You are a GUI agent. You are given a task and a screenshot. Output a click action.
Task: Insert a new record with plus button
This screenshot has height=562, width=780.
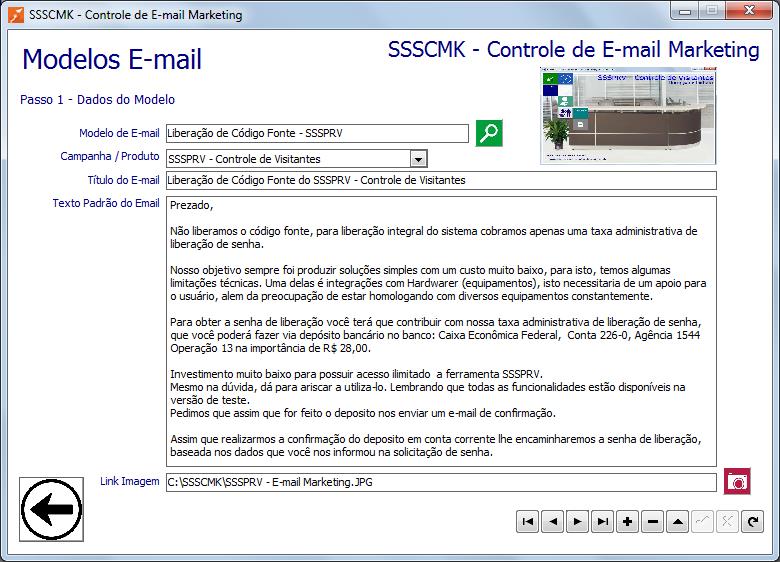pyautogui.click(x=627, y=522)
